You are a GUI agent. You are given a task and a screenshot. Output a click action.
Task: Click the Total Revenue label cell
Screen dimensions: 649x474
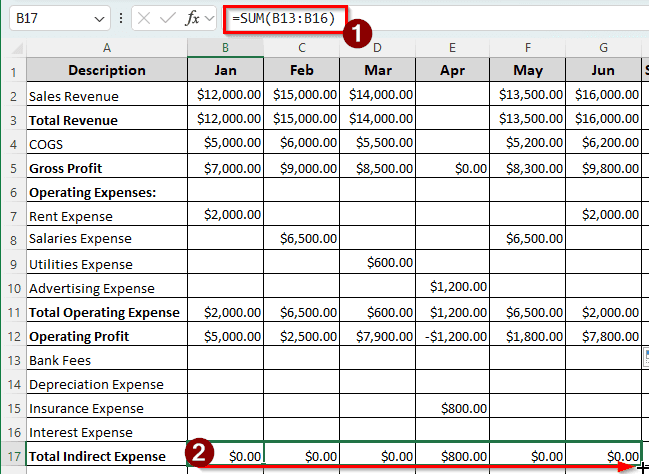(107, 118)
